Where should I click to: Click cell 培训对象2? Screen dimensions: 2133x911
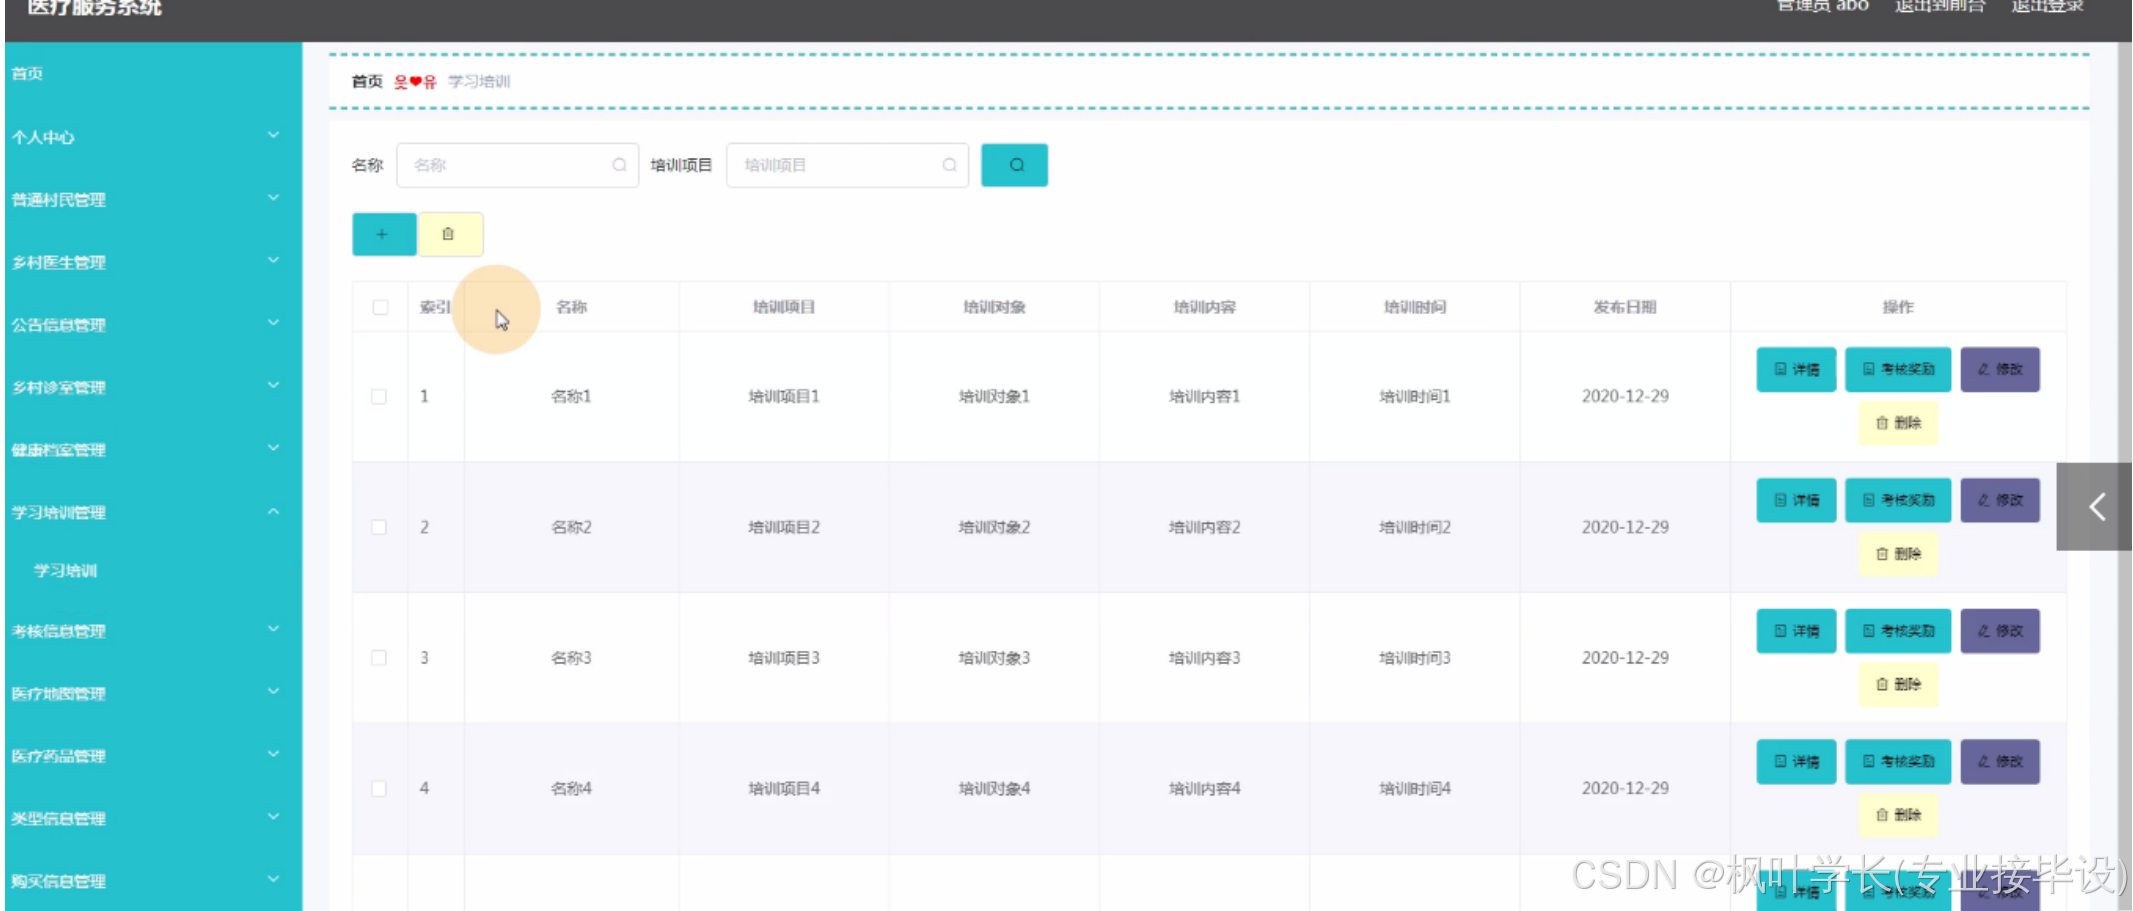[994, 527]
